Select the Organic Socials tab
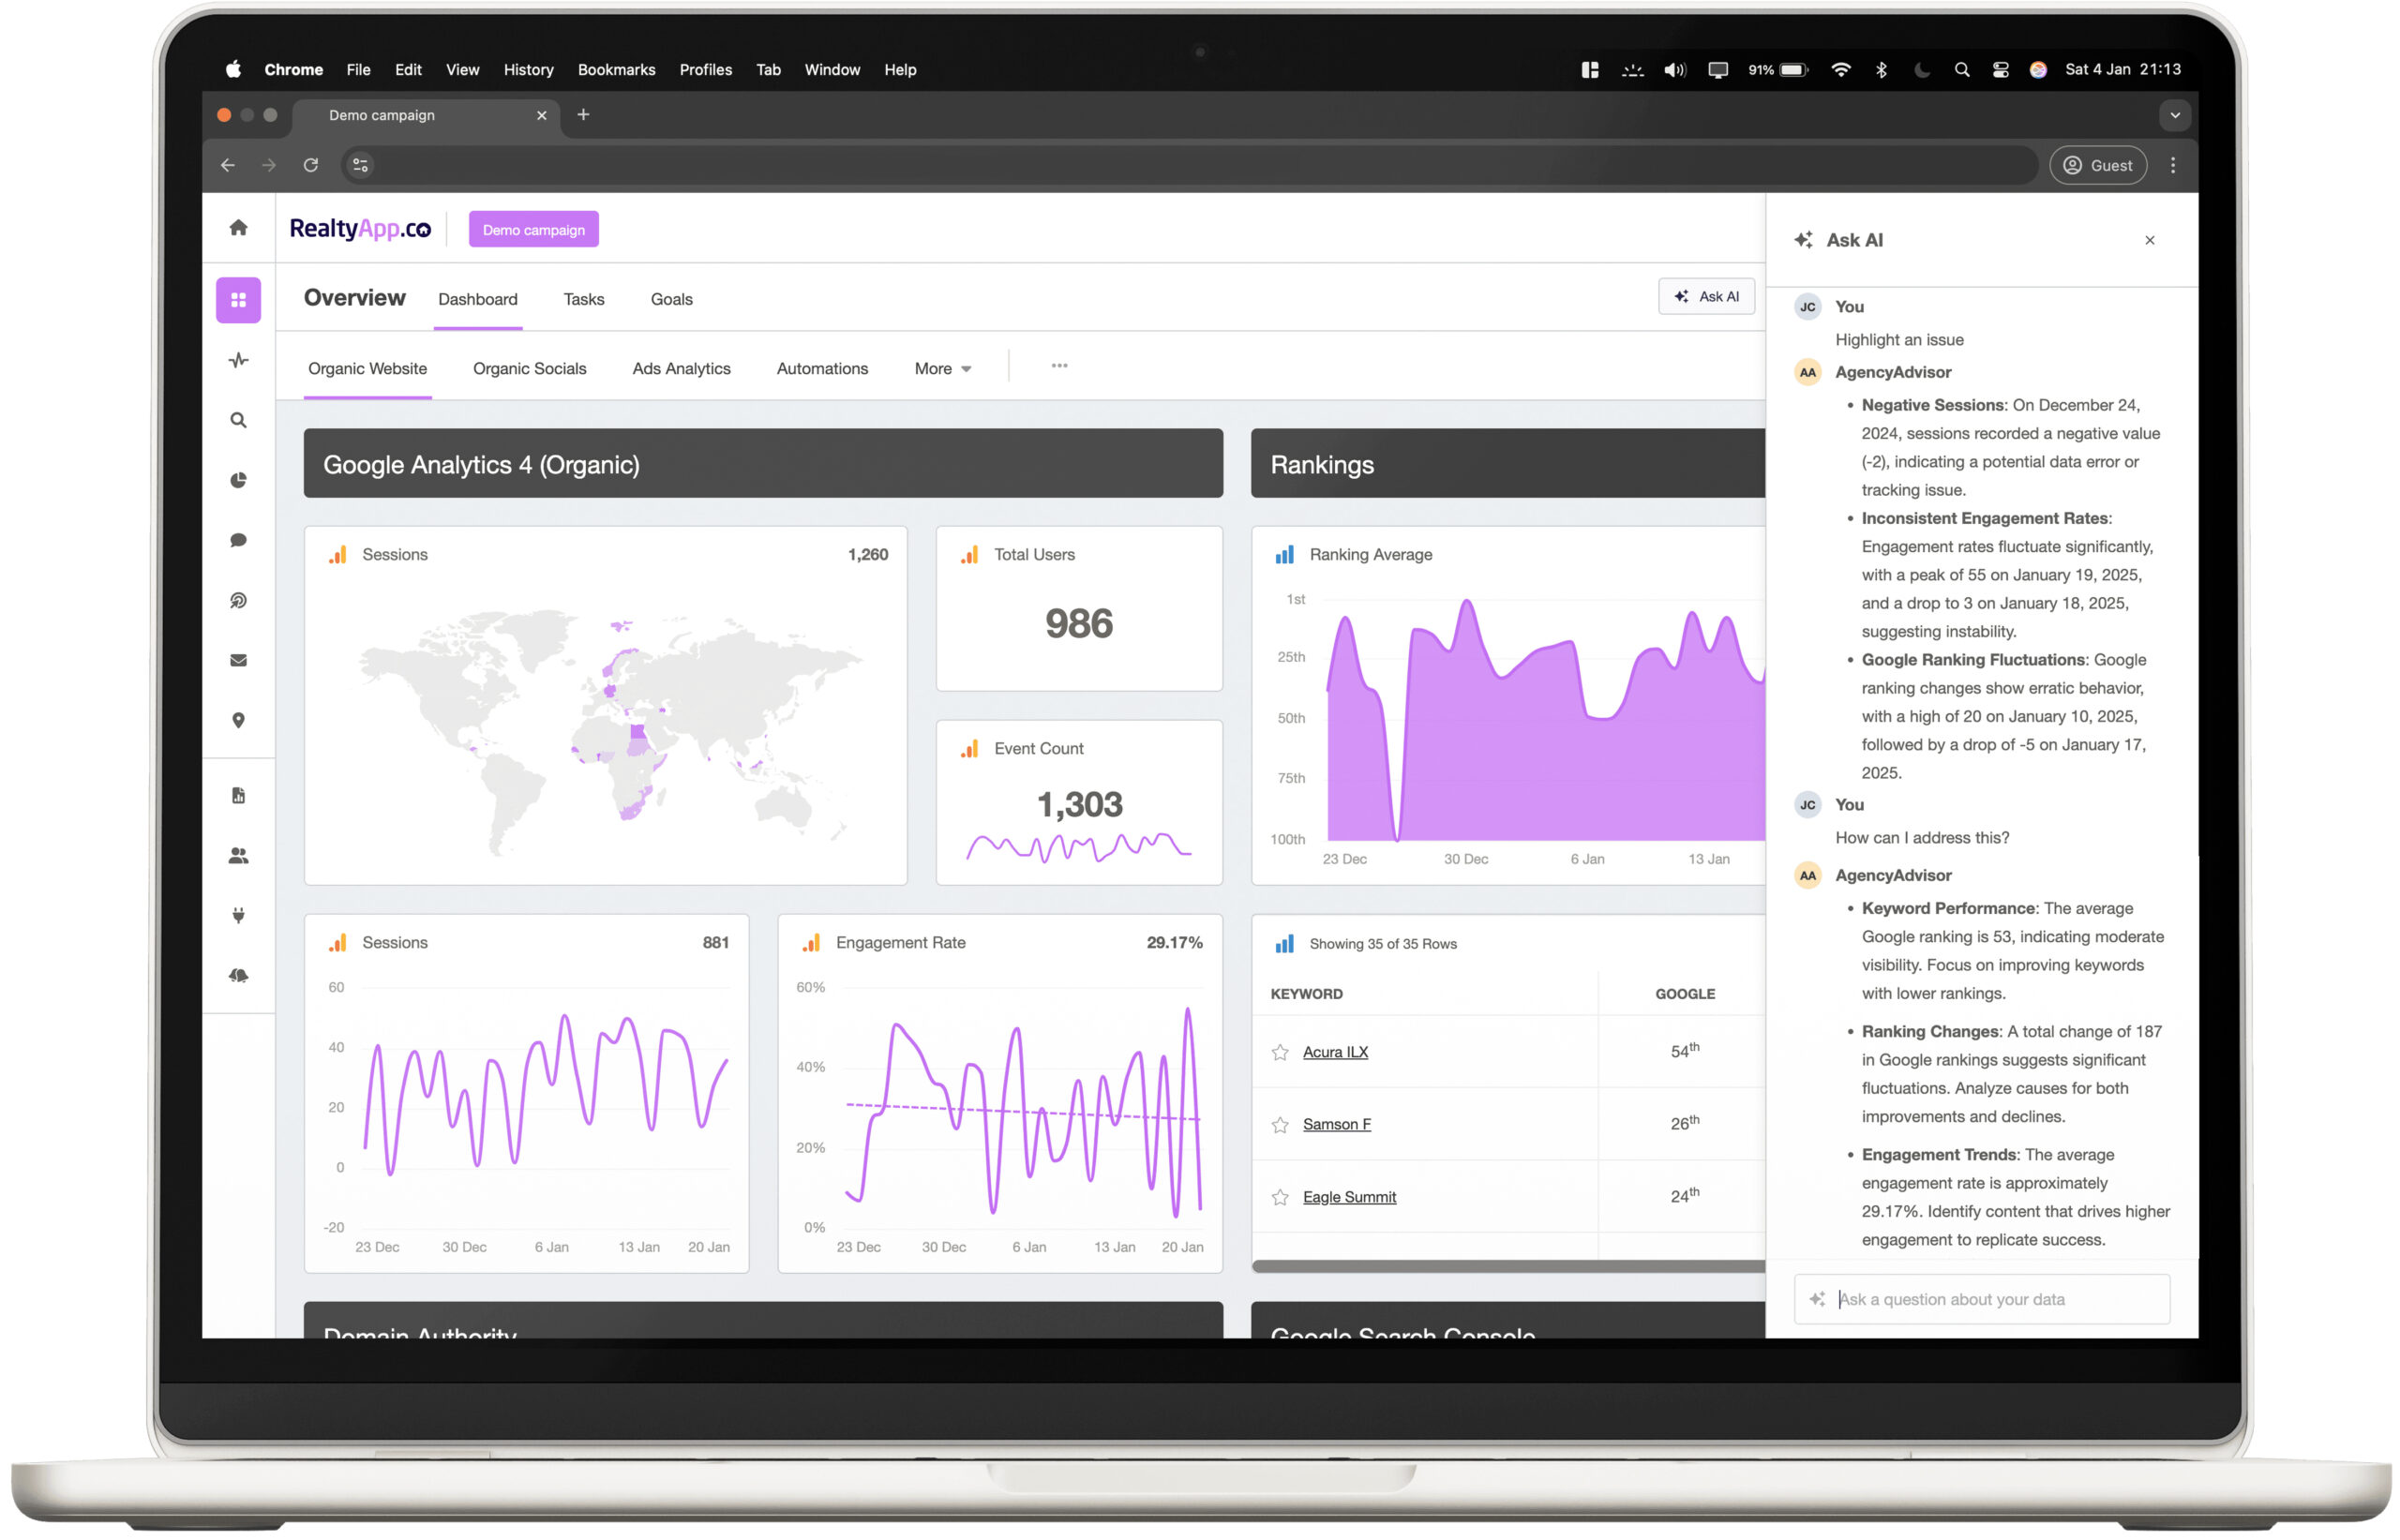Viewport: 2400px width, 1540px height. (x=529, y=369)
